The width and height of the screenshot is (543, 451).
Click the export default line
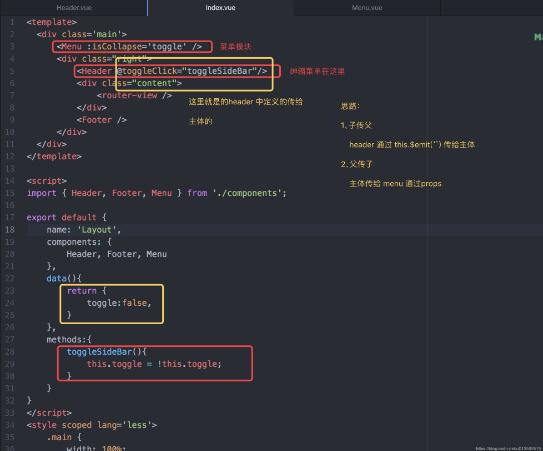[66, 218]
